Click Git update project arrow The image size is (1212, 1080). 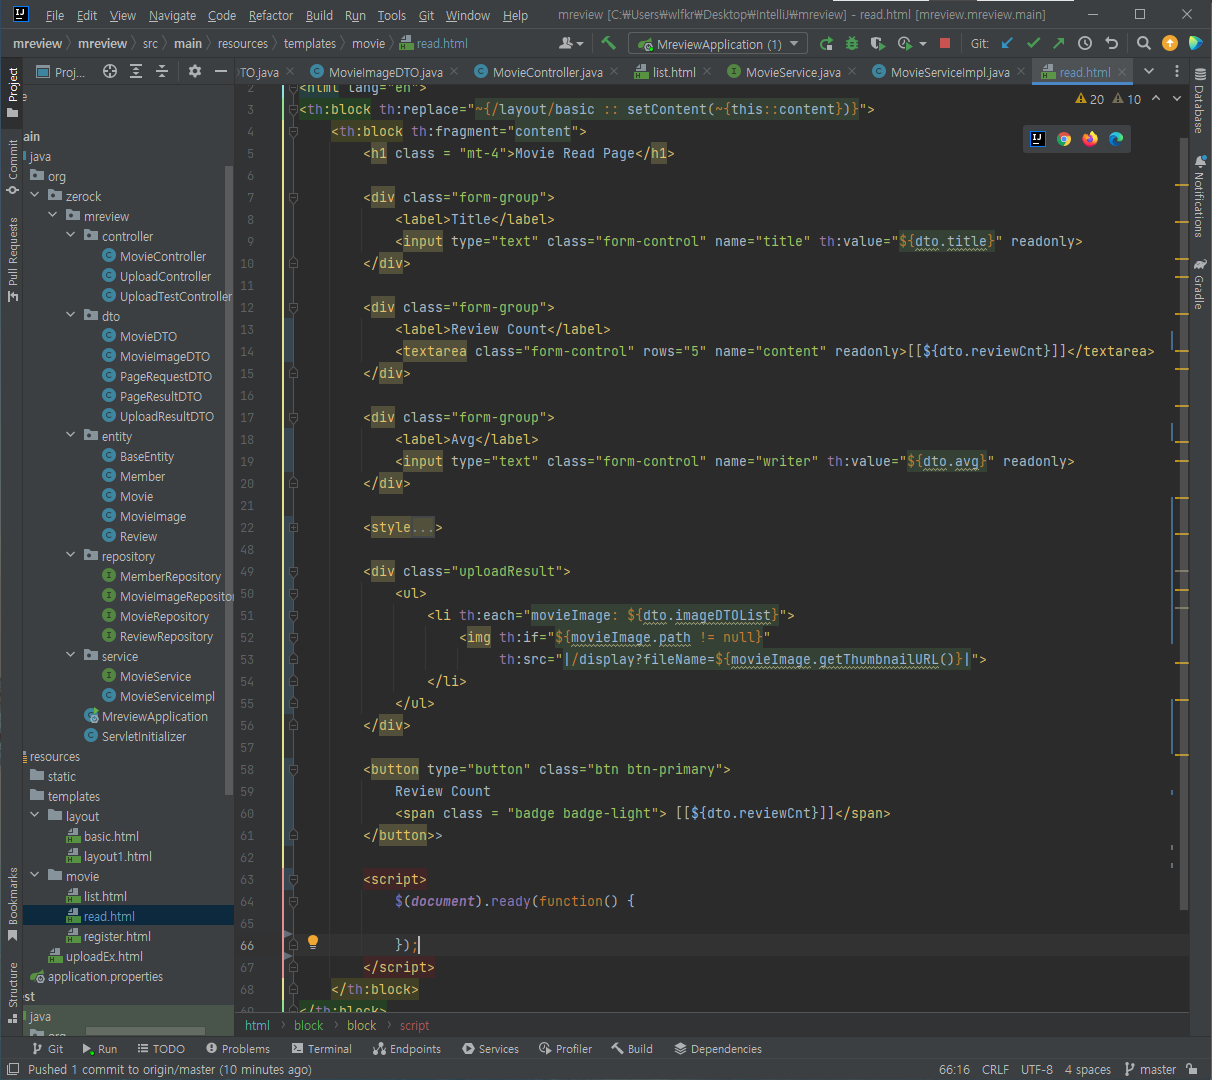pos(1007,44)
